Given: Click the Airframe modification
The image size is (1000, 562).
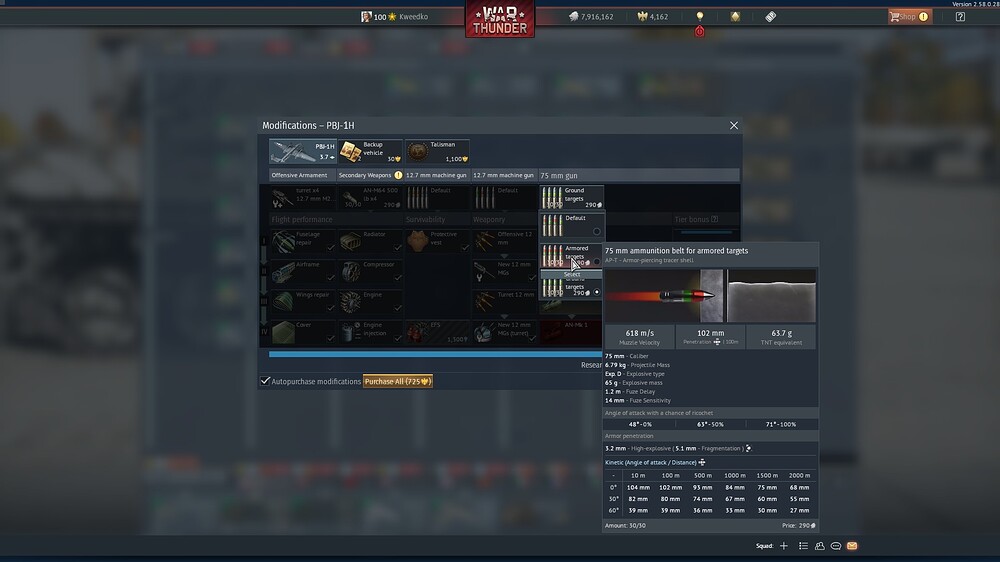Looking at the screenshot, I should pyautogui.click(x=303, y=272).
